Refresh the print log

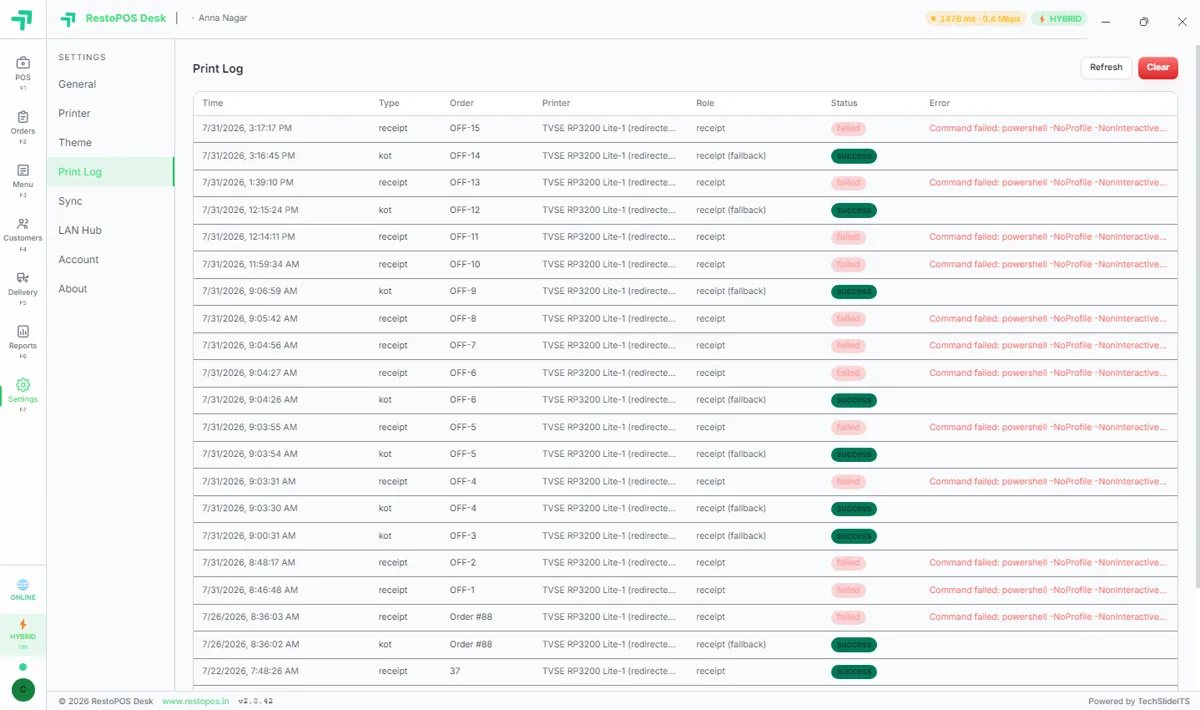click(x=1106, y=67)
